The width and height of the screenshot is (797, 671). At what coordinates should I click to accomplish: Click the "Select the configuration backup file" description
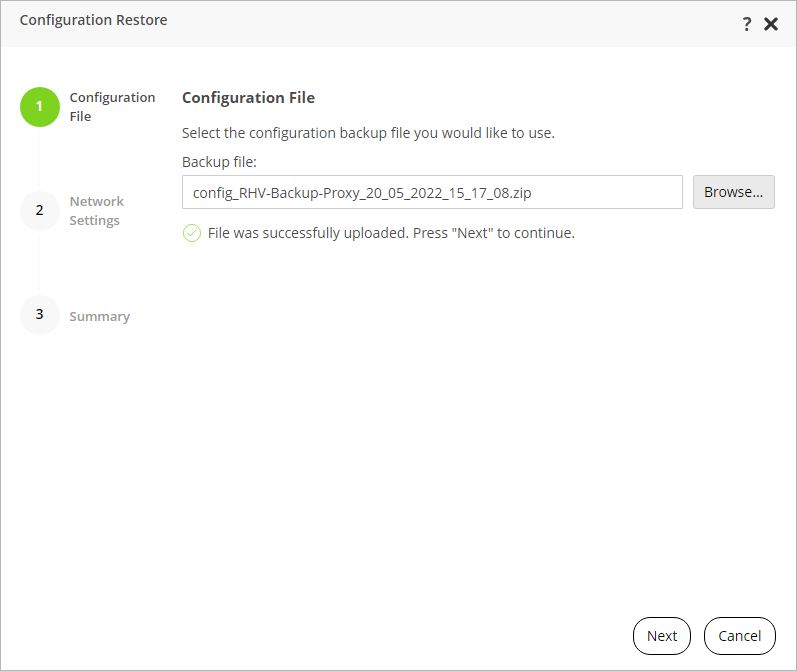tap(368, 132)
